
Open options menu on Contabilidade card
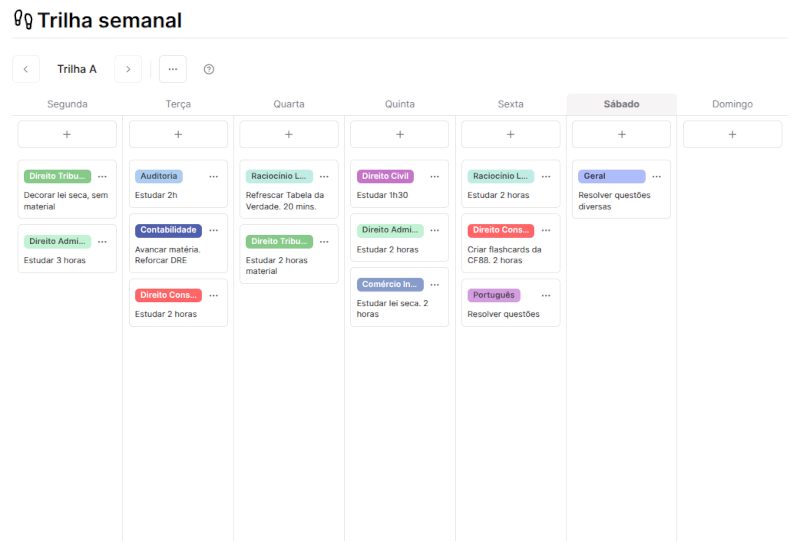(x=213, y=230)
